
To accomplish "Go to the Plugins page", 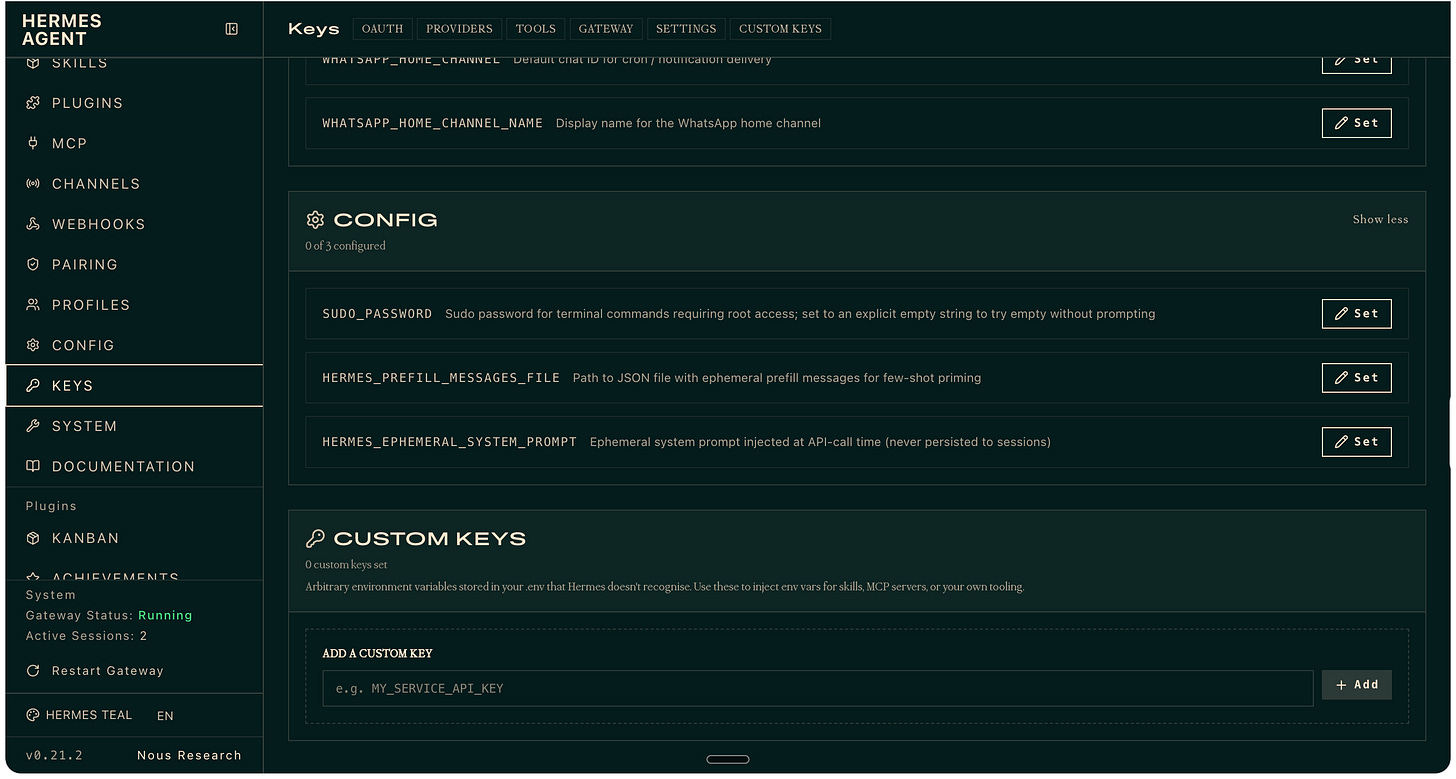I will click(x=134, y=103).
